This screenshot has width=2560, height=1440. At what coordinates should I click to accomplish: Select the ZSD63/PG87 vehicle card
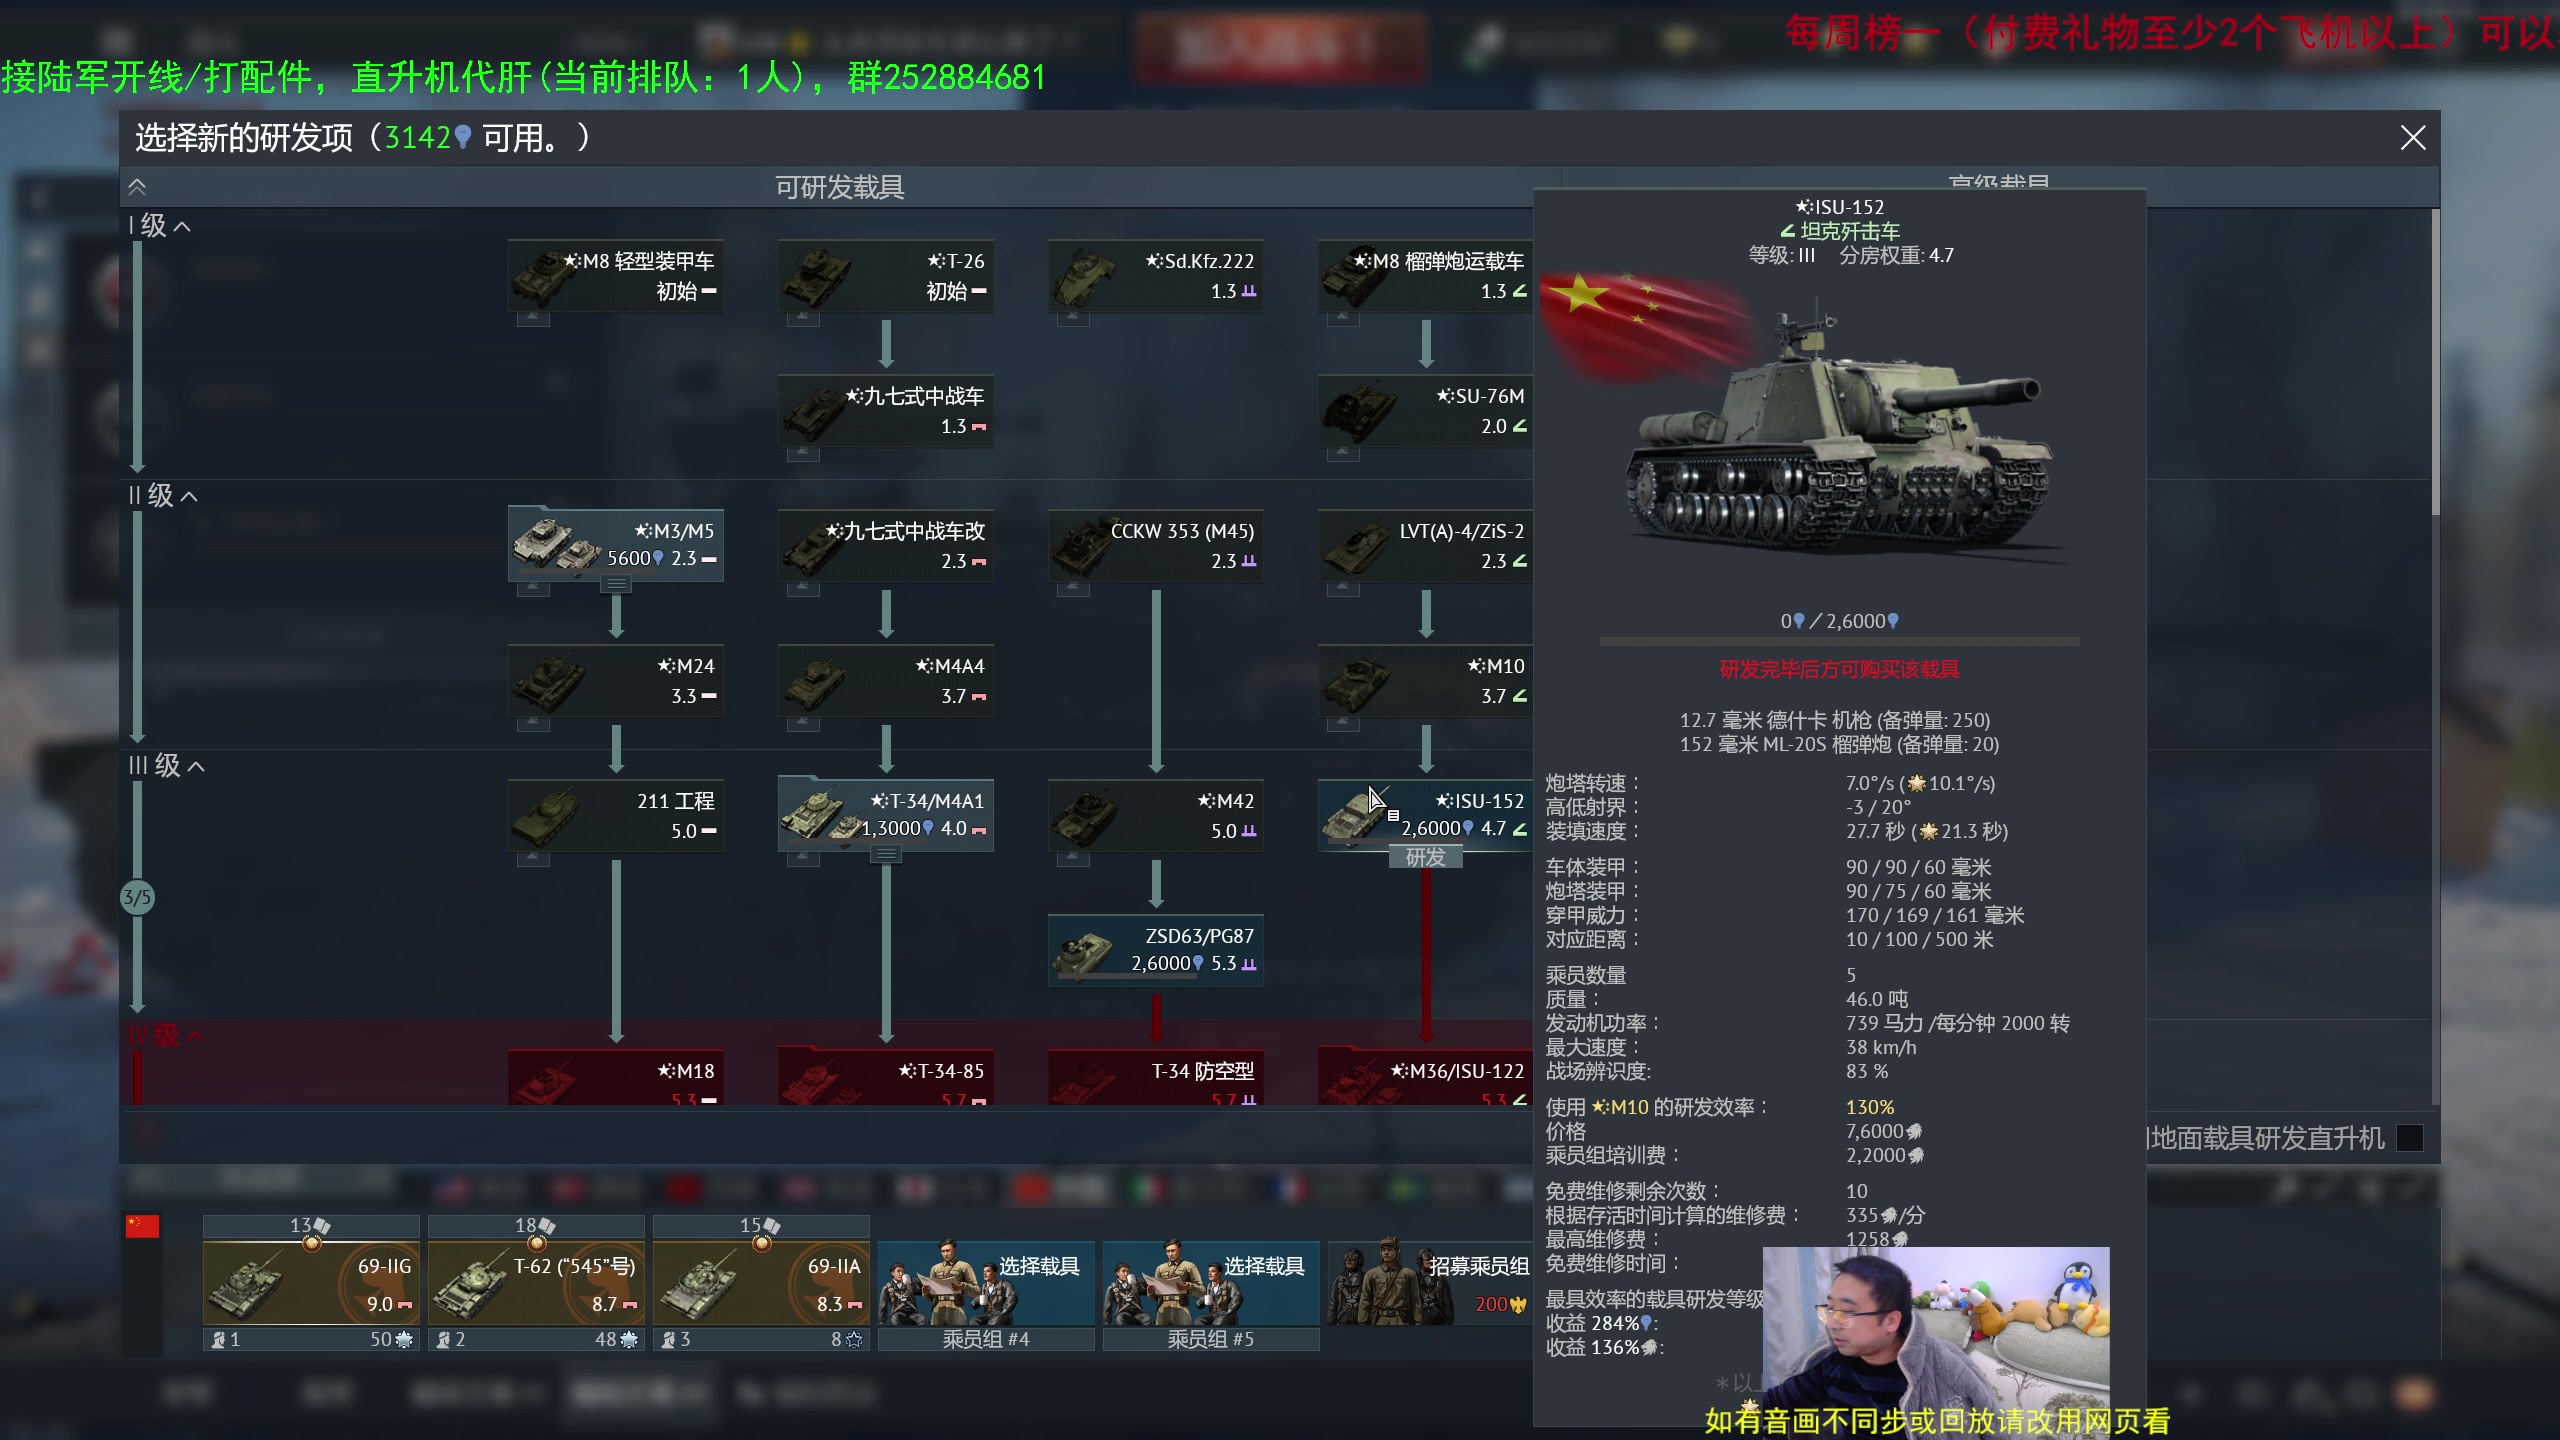tap(1156, 951)
